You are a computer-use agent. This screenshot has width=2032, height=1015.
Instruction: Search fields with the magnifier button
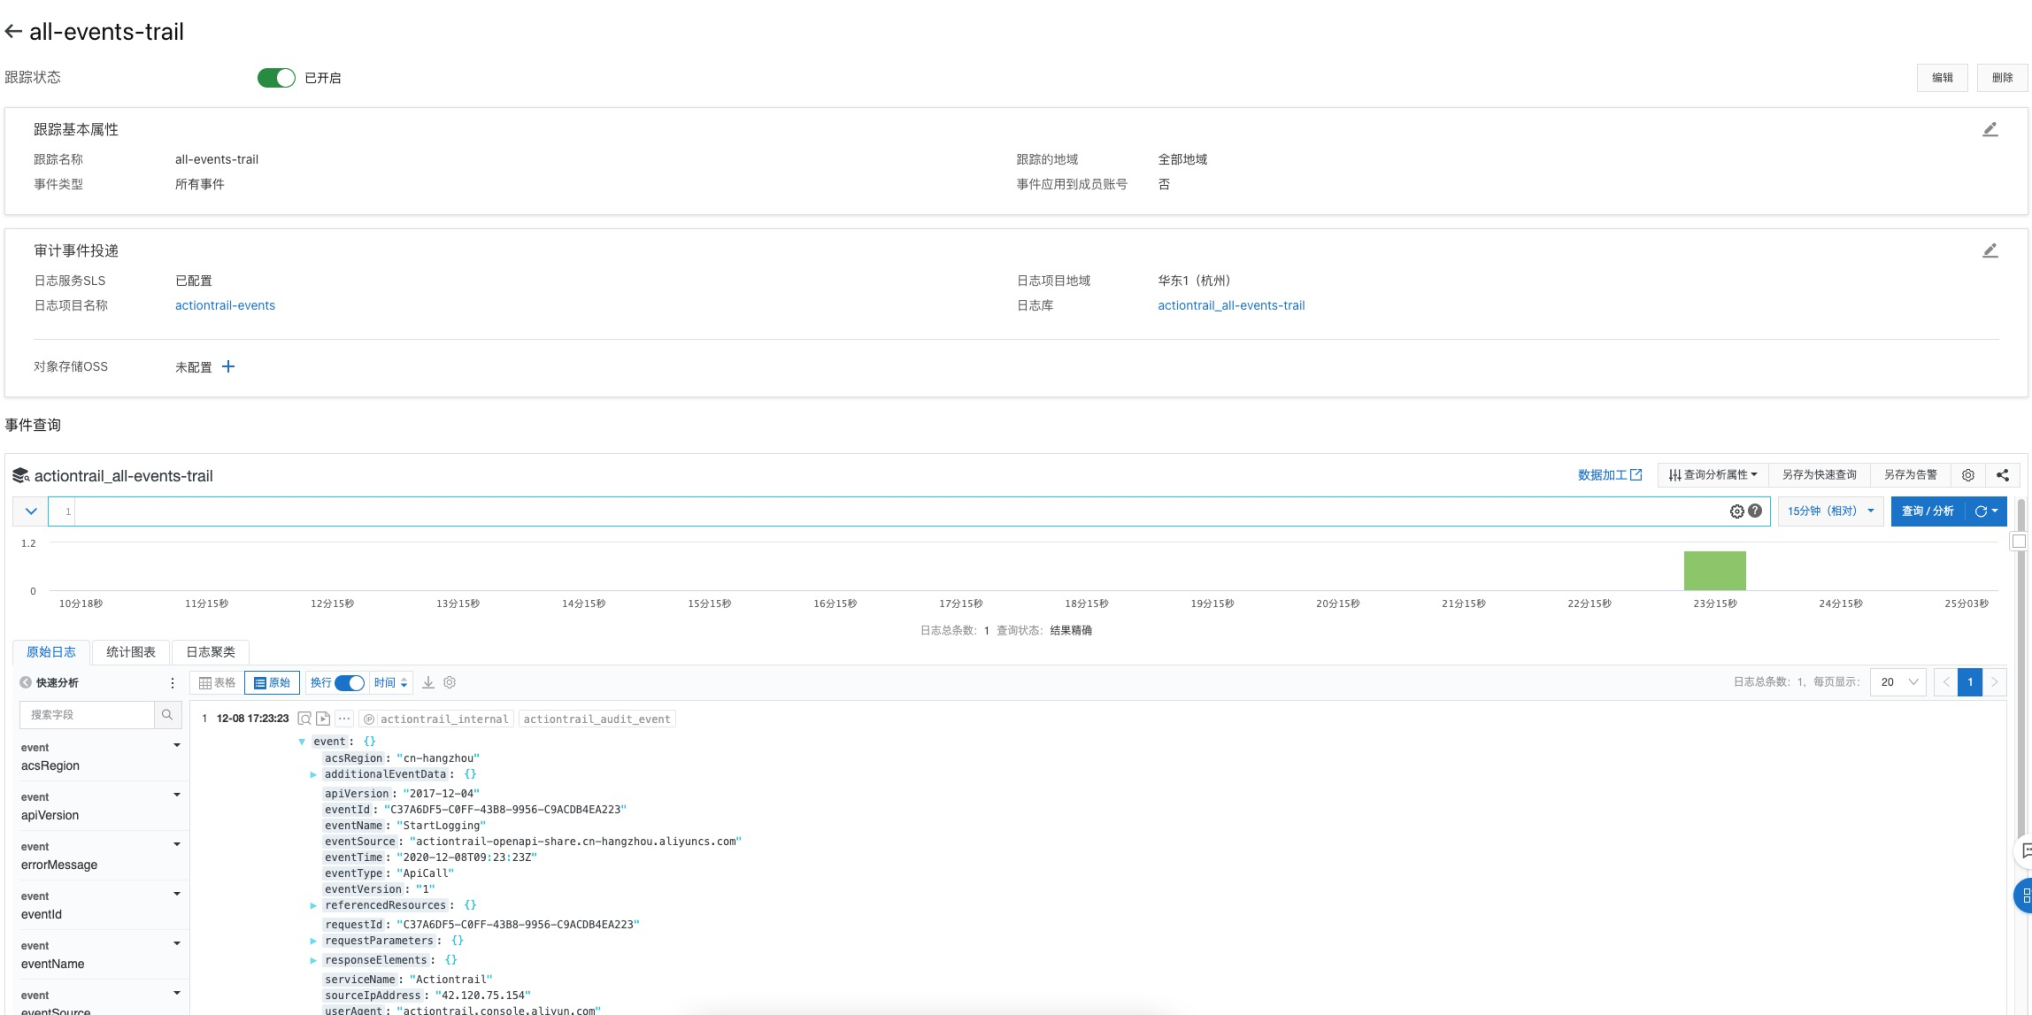(167, 715)
